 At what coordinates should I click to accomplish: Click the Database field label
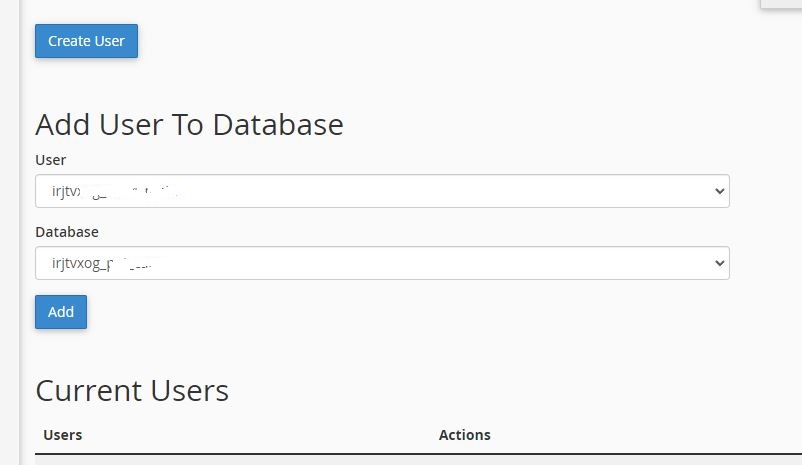pos(67,232)
